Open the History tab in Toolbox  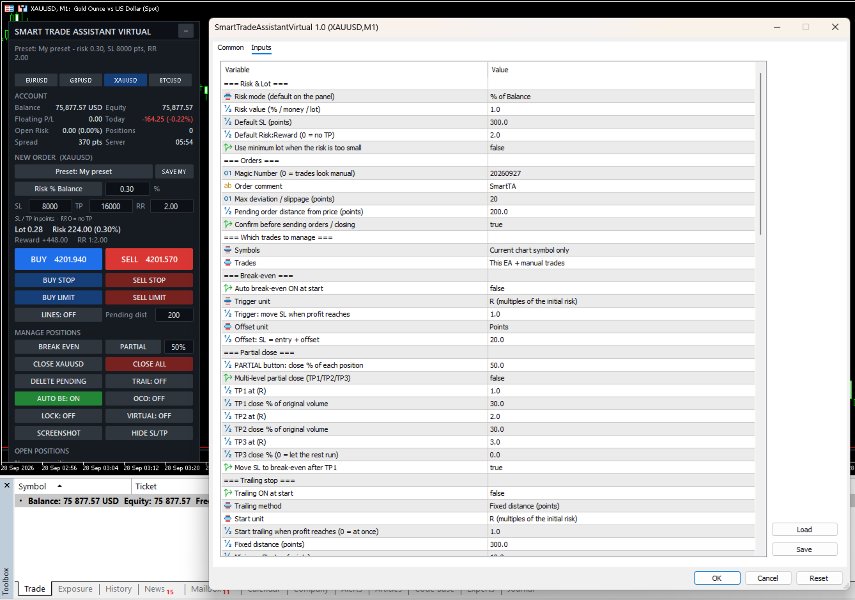point(118,589)
